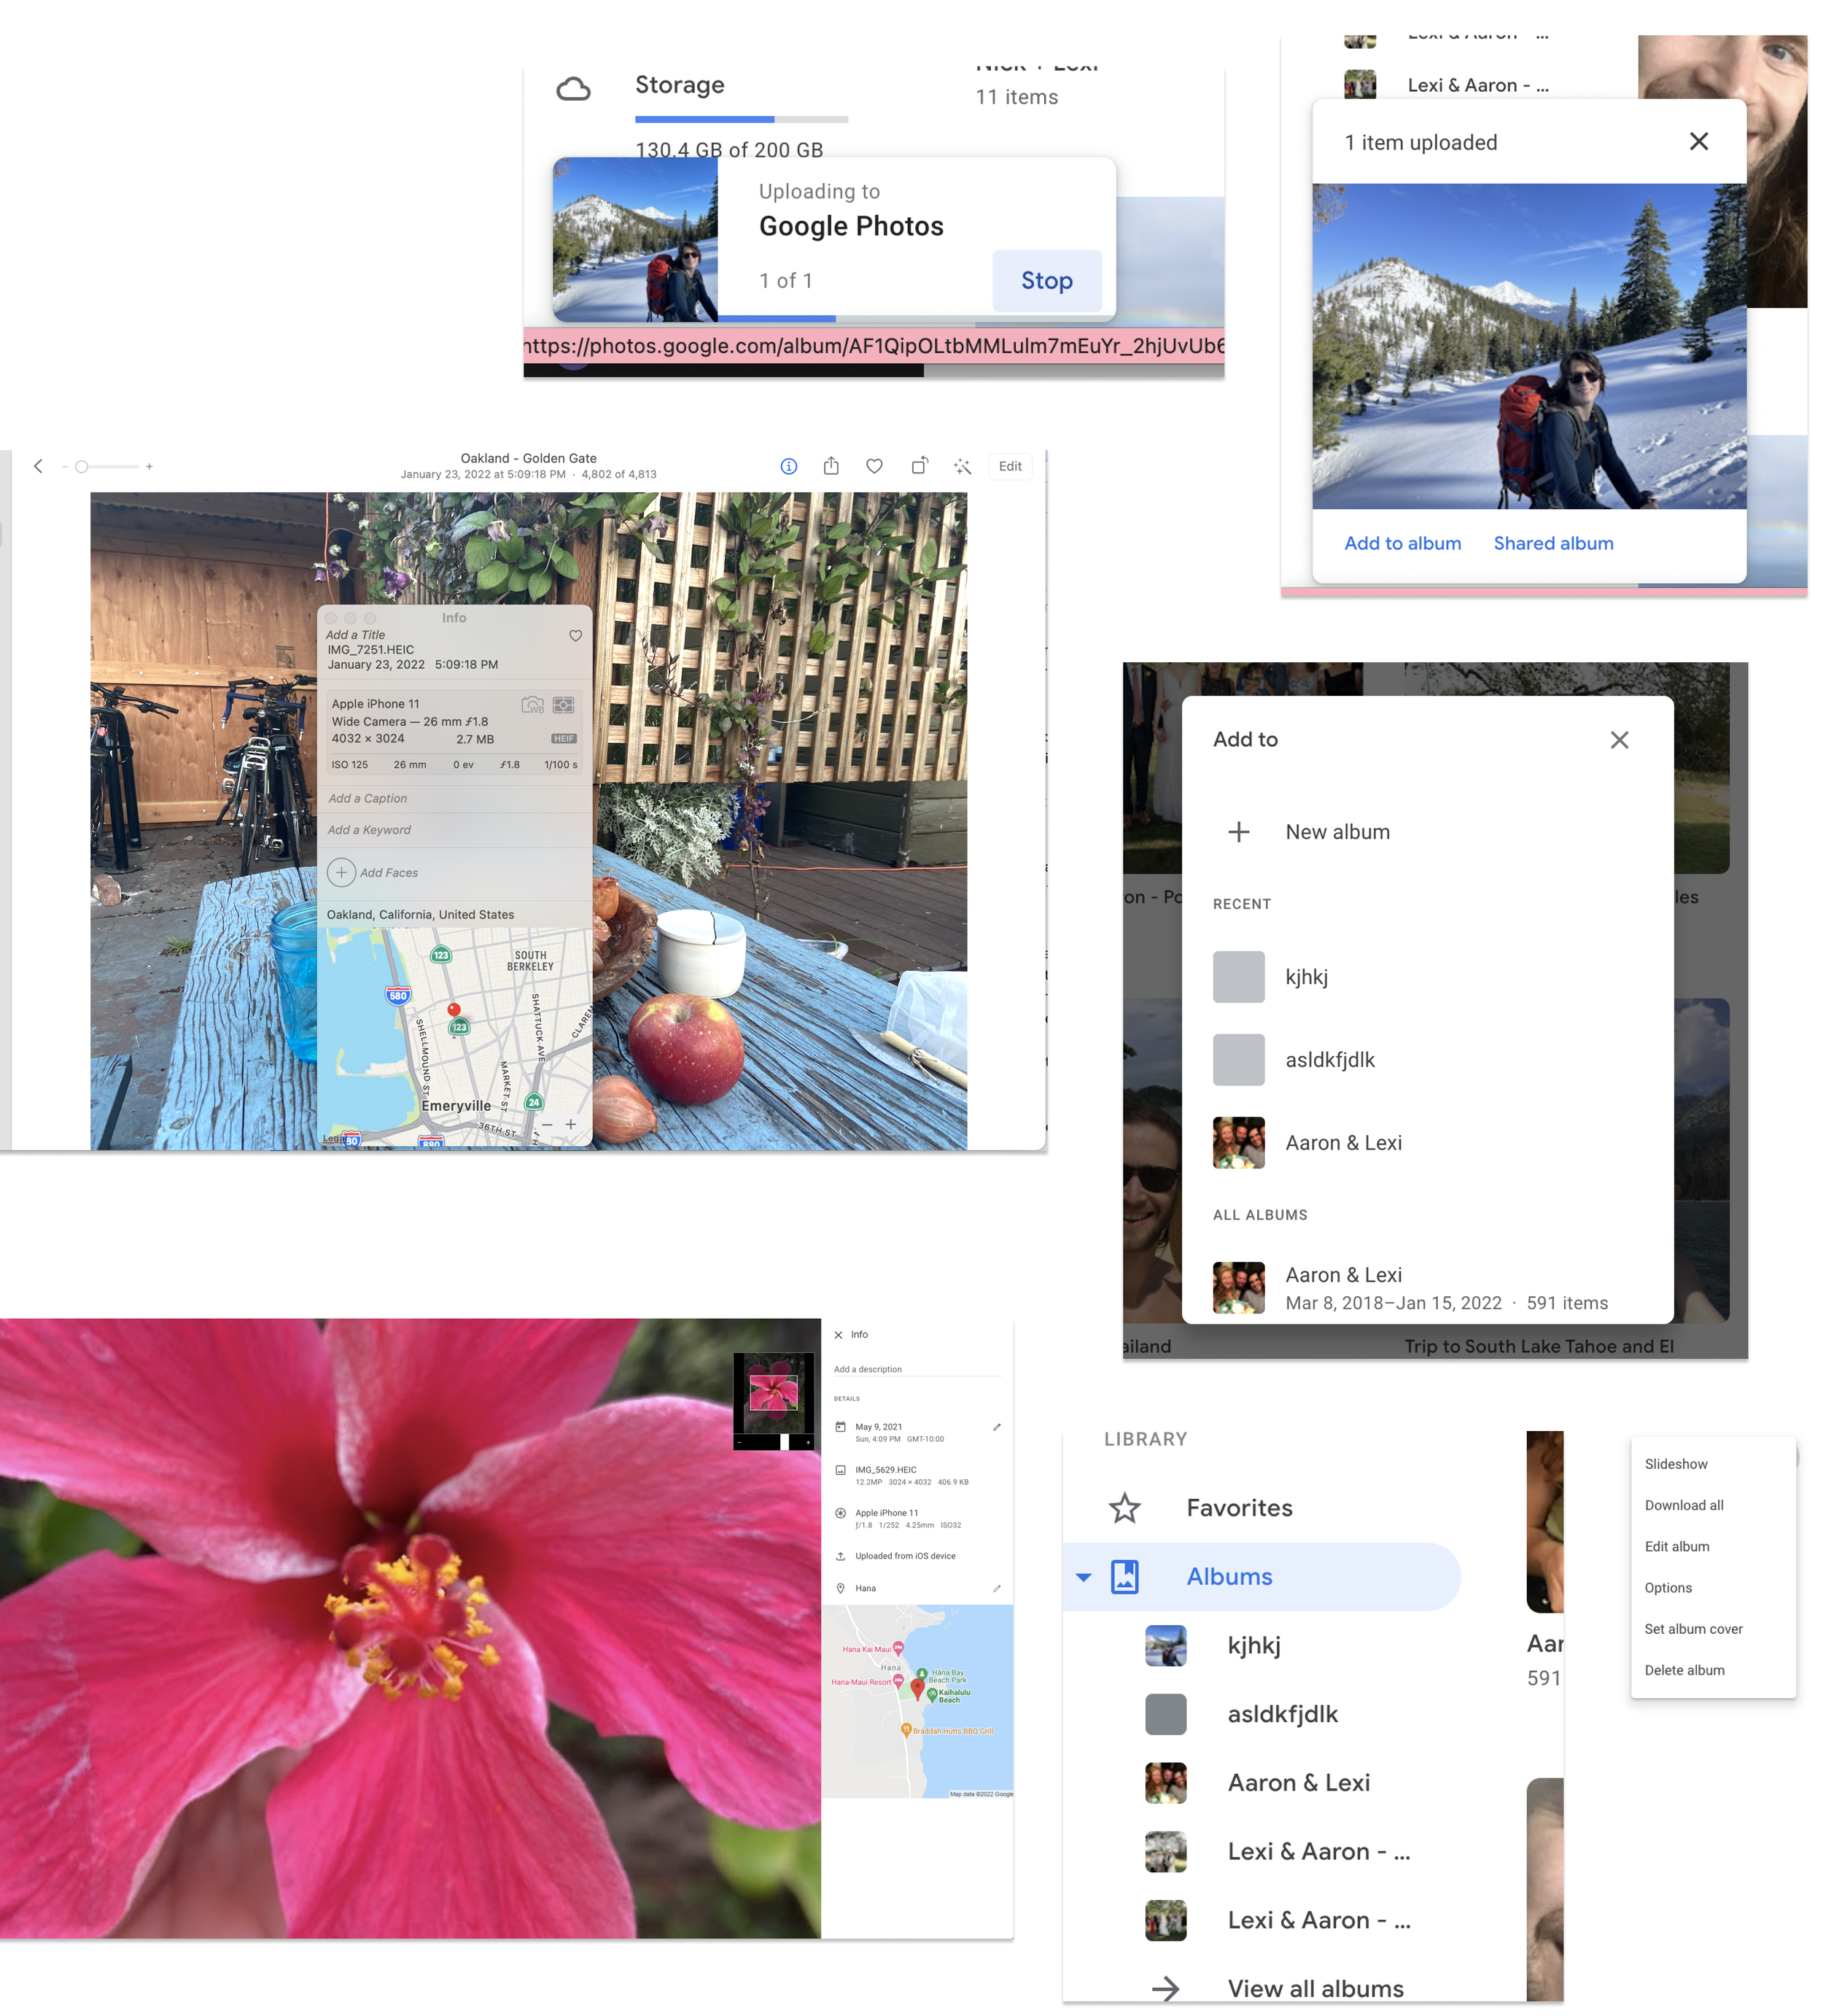
Task: Click the edit pencil next to May 9, 2021
Action: 996,1428
